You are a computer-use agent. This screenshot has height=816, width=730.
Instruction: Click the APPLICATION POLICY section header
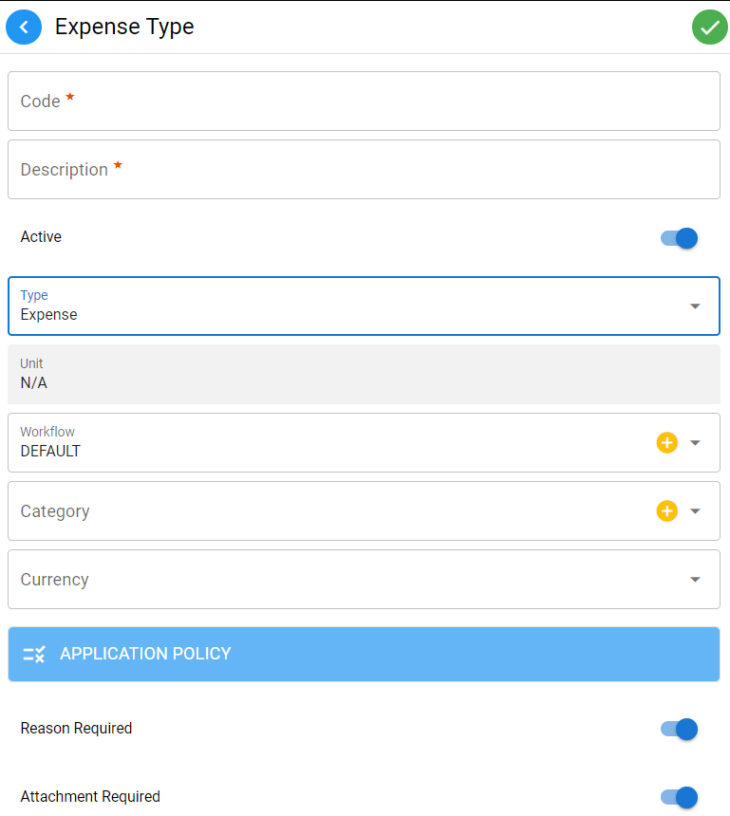[x=145, y=654]
